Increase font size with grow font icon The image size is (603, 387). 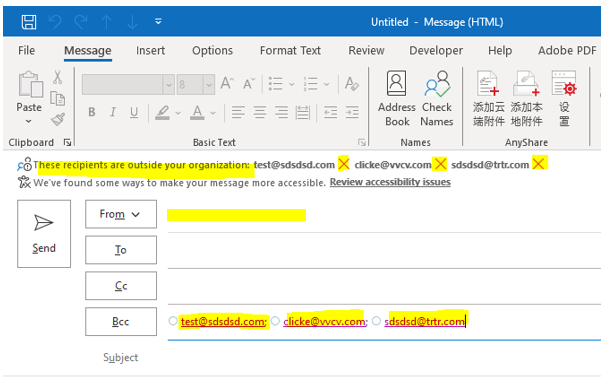coord(227,83)
